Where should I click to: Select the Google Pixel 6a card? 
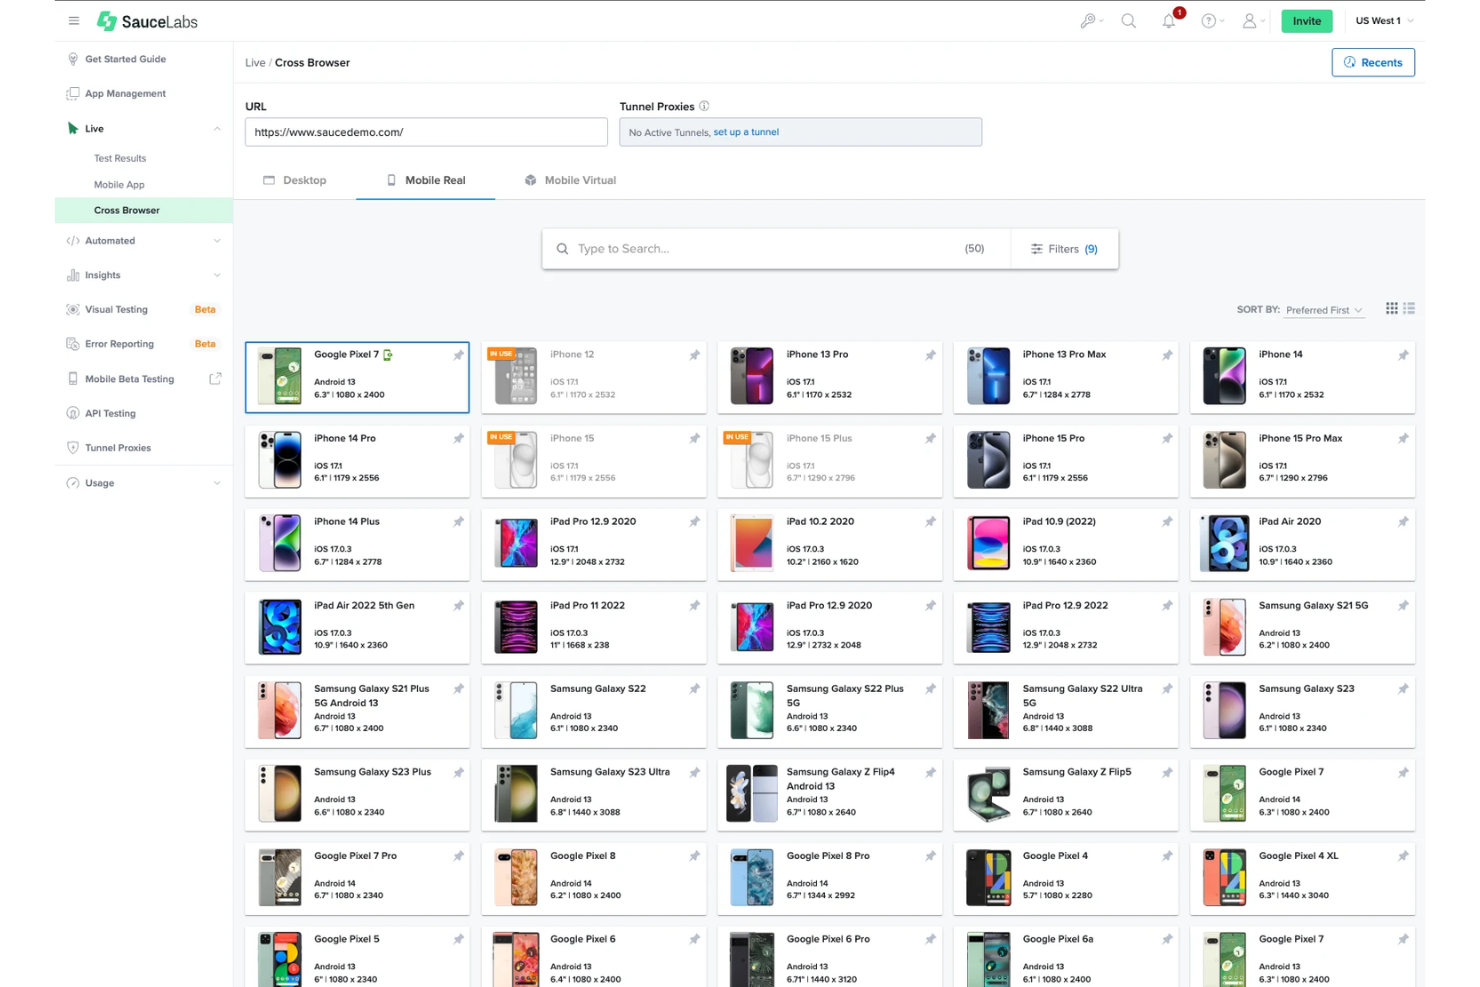click(x=1065, y=957)
